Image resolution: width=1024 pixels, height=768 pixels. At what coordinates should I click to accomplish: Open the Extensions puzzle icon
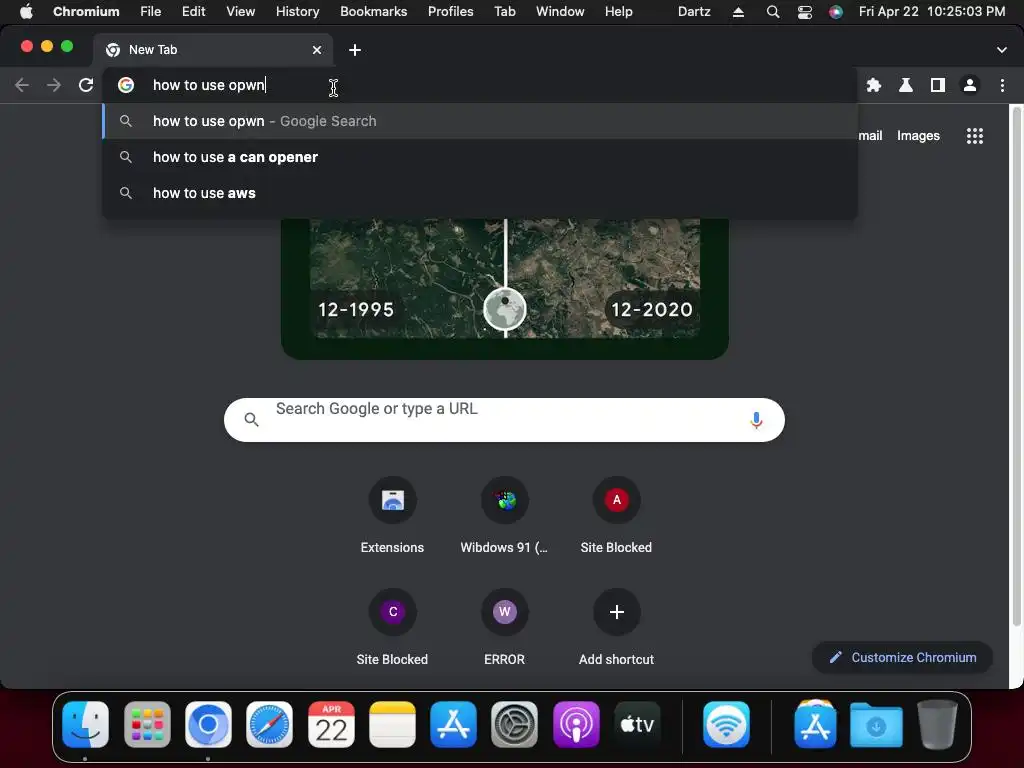(x=874, y=85)
